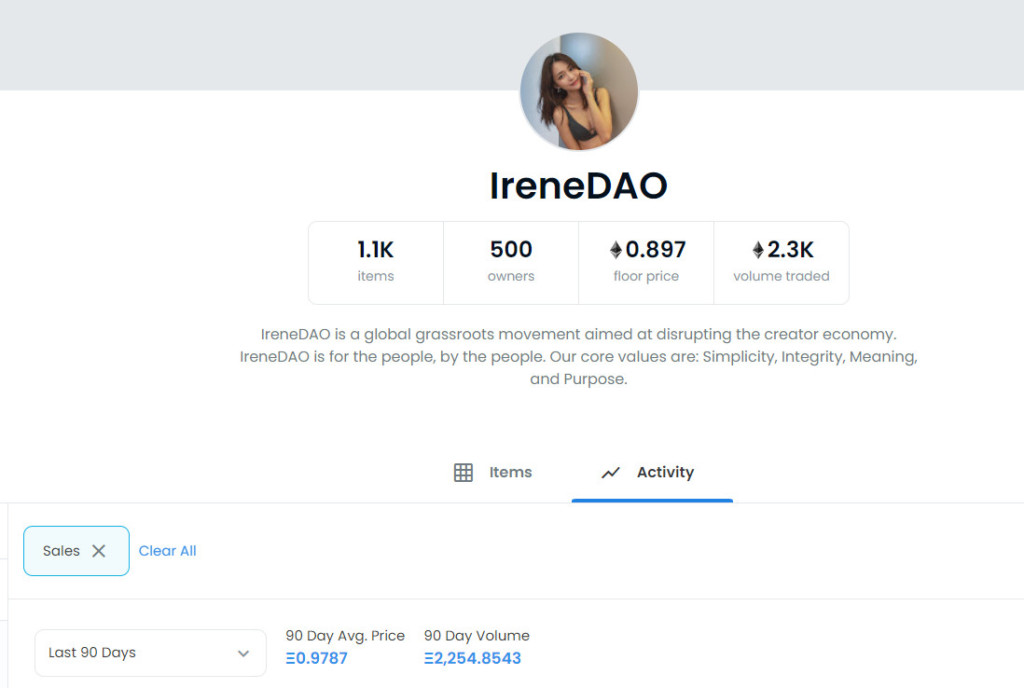The image size is (1024, 688).
Task: Click the IreneDAO collection description text
Action: [x=578, y=356]
